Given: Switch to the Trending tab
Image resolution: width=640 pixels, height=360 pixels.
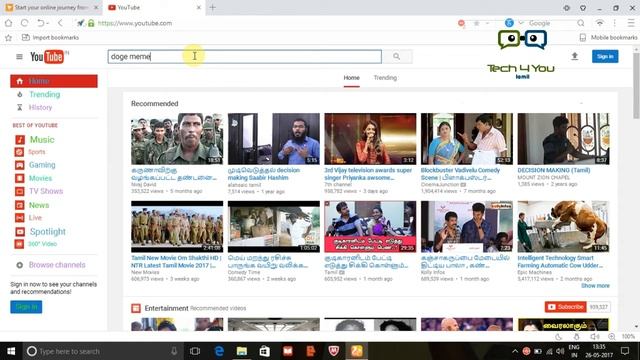Looking at the screenshot, I should point(385,78).
